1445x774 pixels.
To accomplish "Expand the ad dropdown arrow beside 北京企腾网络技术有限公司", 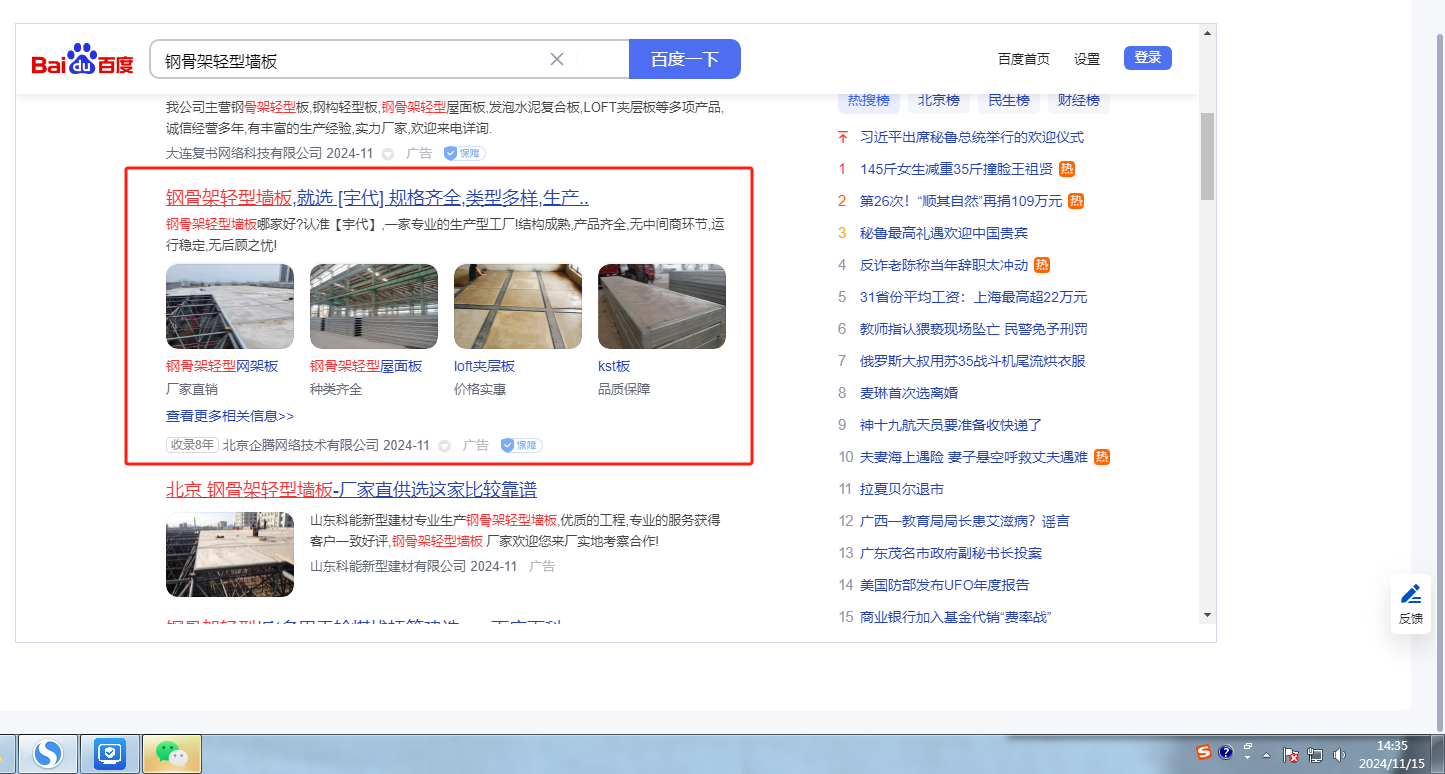I will pos(444,446).
